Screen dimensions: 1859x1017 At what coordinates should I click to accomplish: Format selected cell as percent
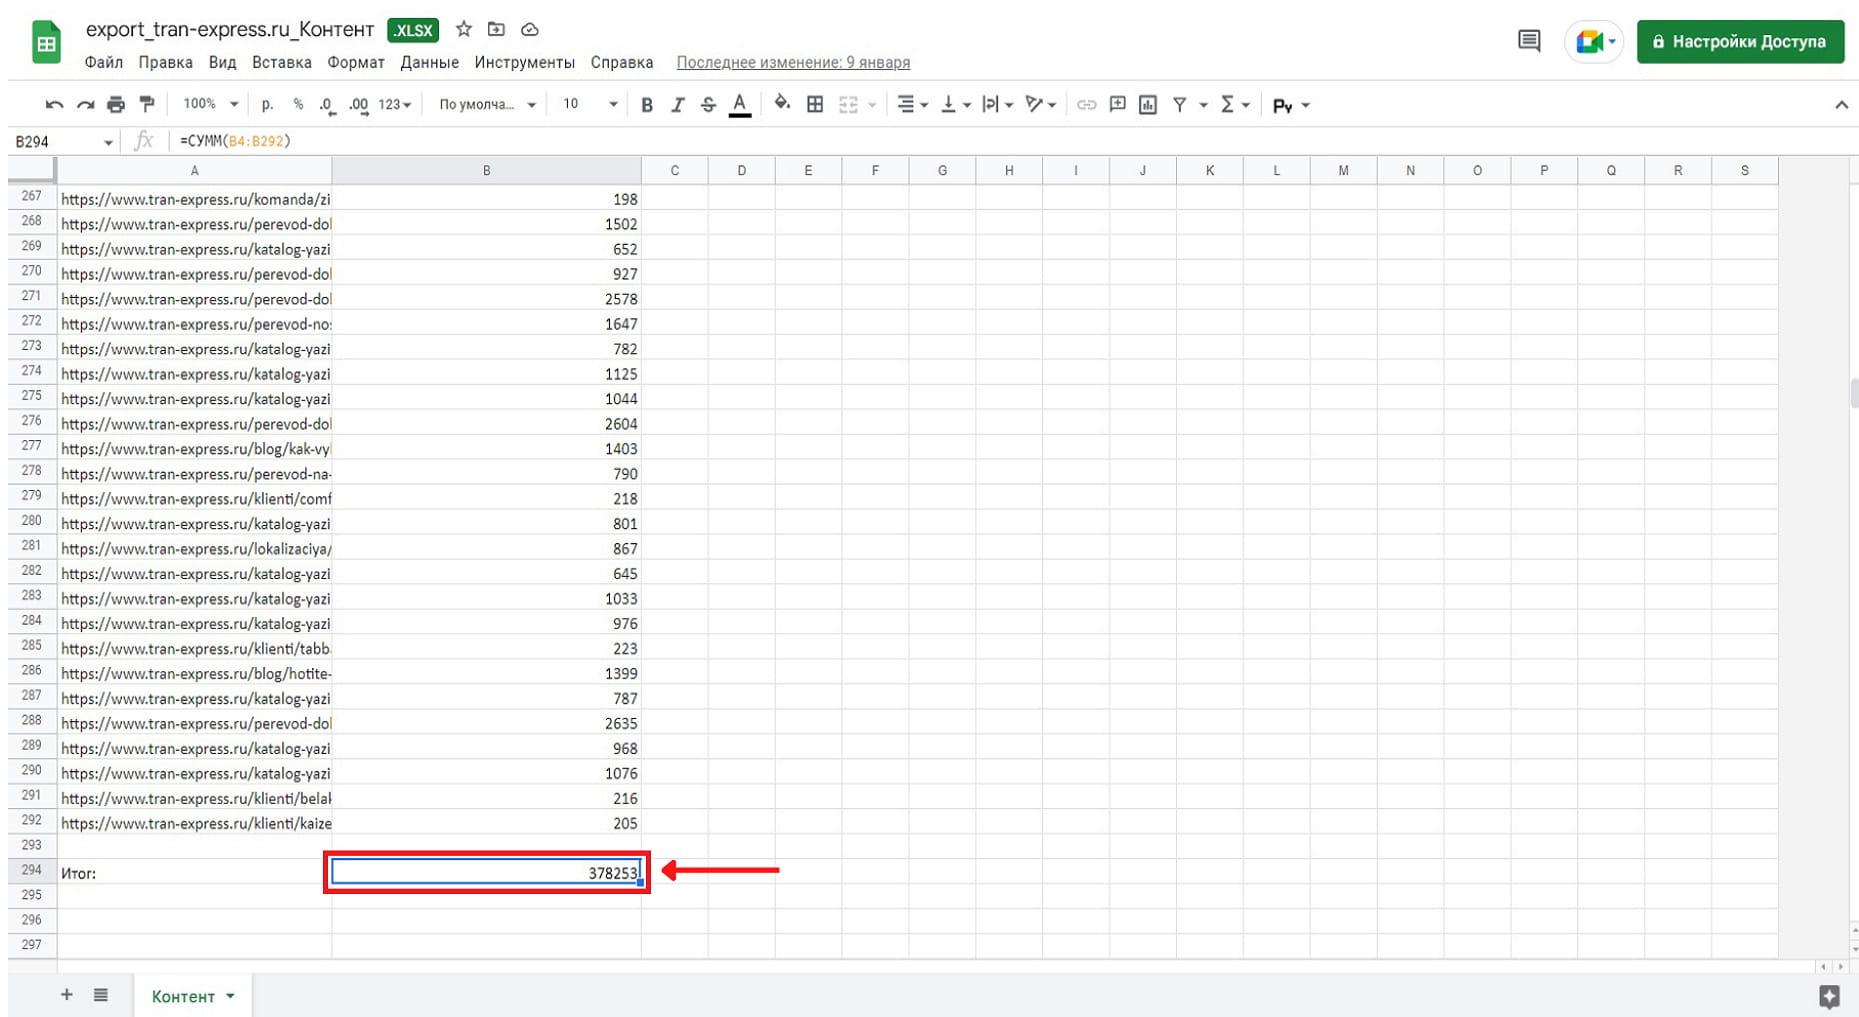[x=298, y=104]
